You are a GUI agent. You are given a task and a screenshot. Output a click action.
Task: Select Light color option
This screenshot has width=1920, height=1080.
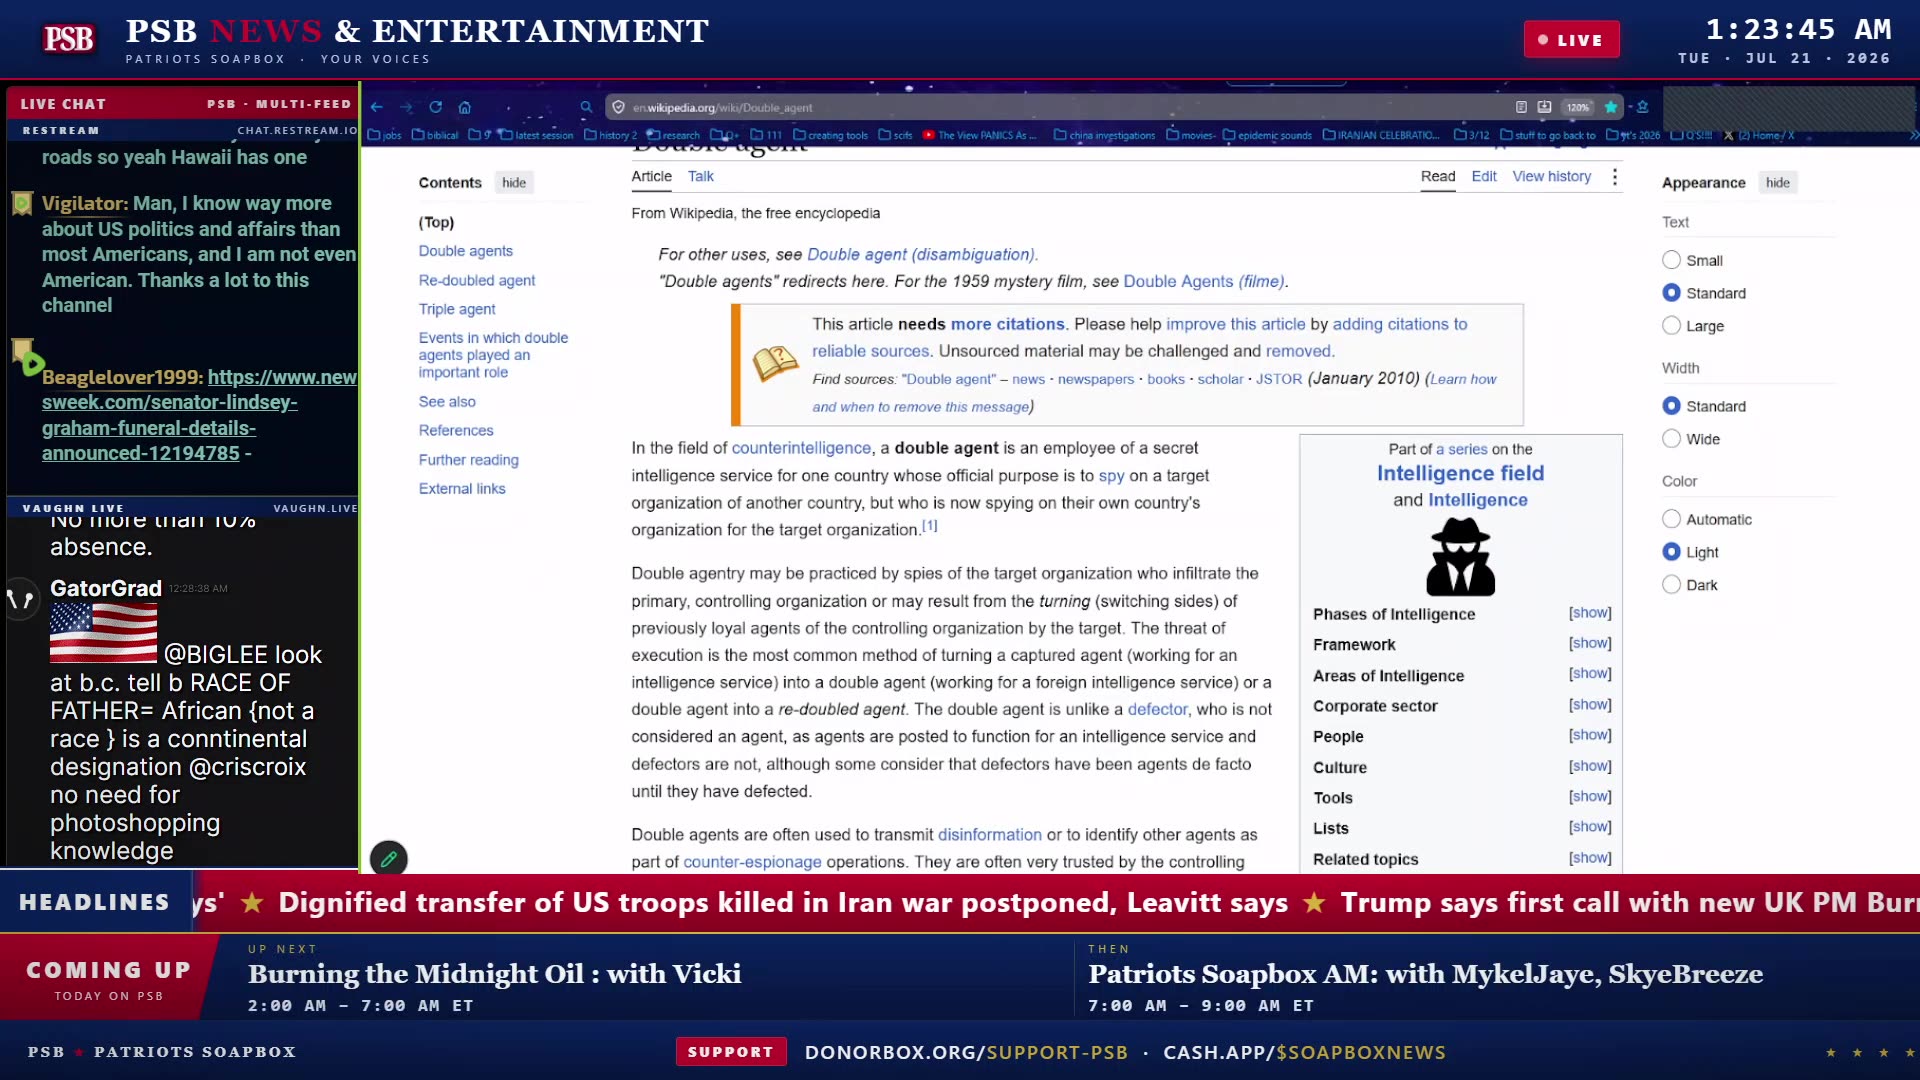pos(1671,552)
